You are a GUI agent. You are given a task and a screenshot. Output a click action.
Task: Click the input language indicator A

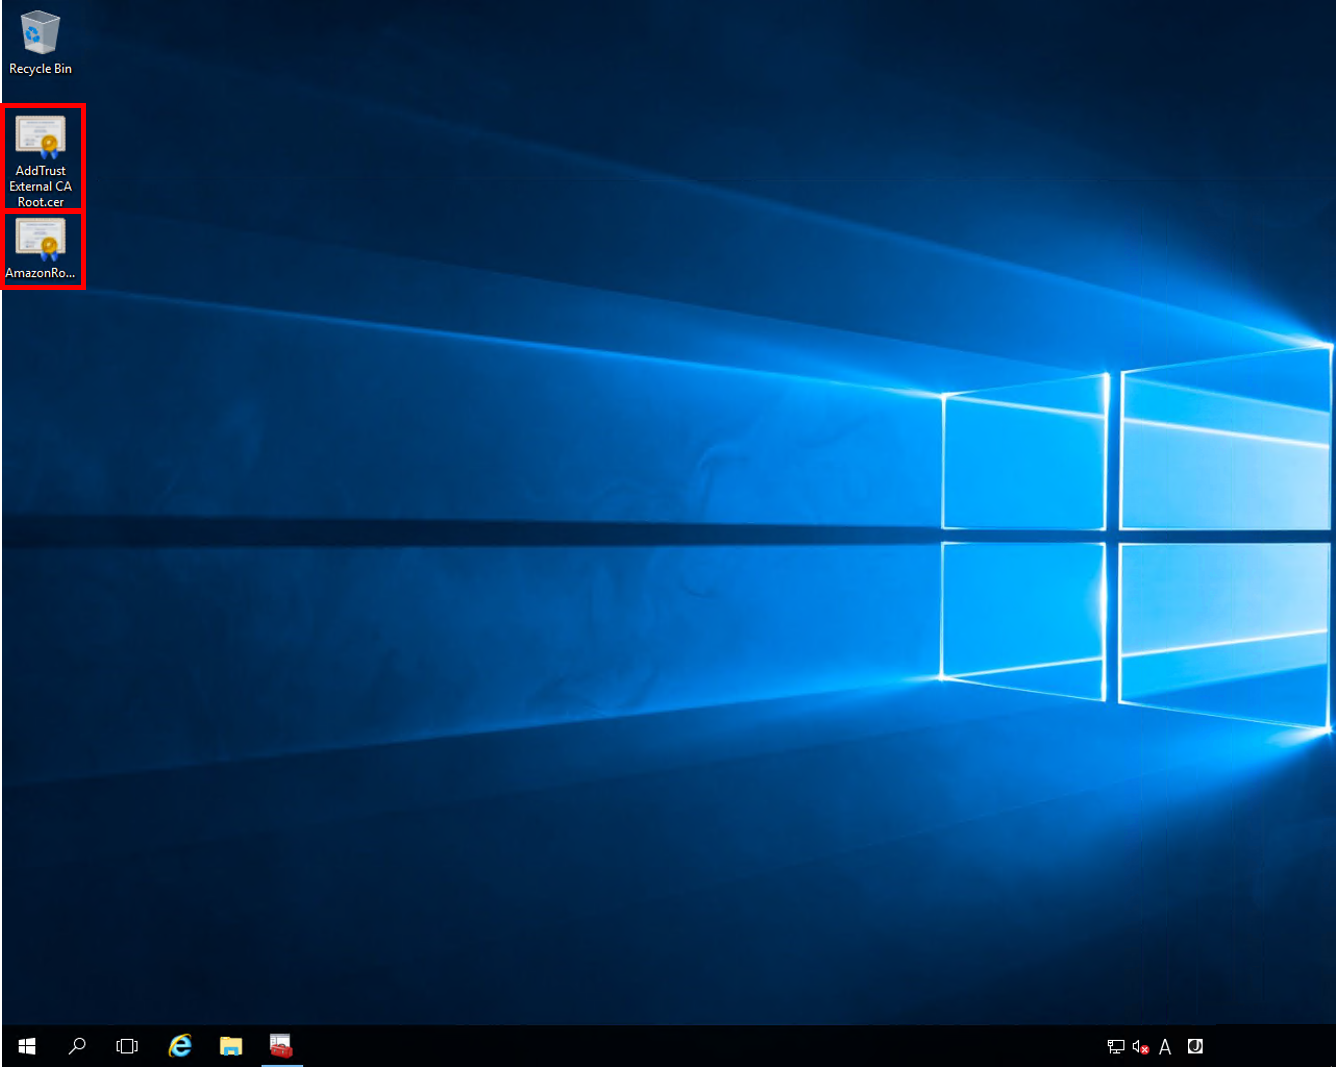tap(1165, 1047)
